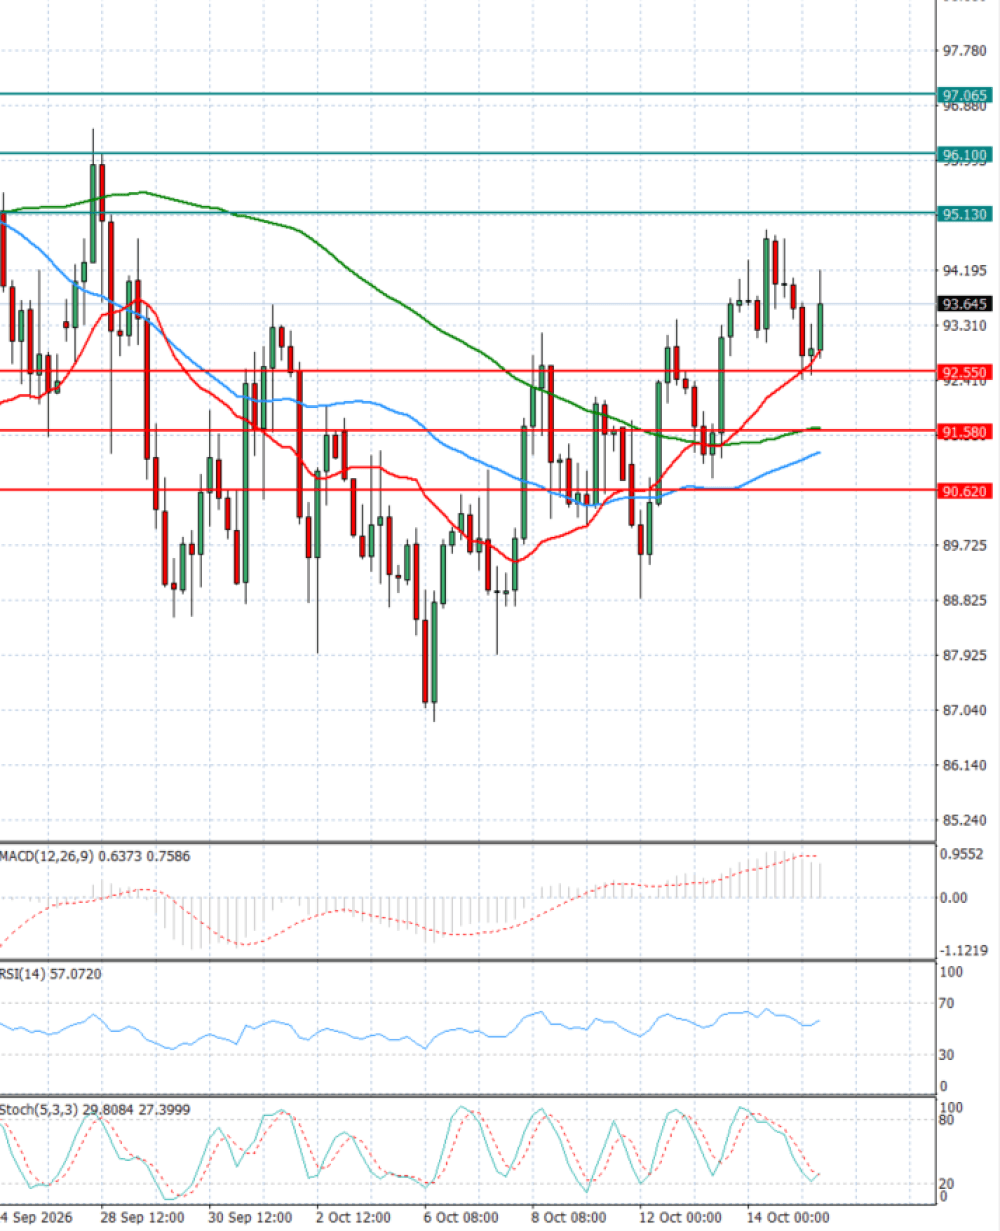The height and width of the screenshot is (1231, 1000).
Task: Select the current price tag 93.645
Action: (x=965, y=304)
